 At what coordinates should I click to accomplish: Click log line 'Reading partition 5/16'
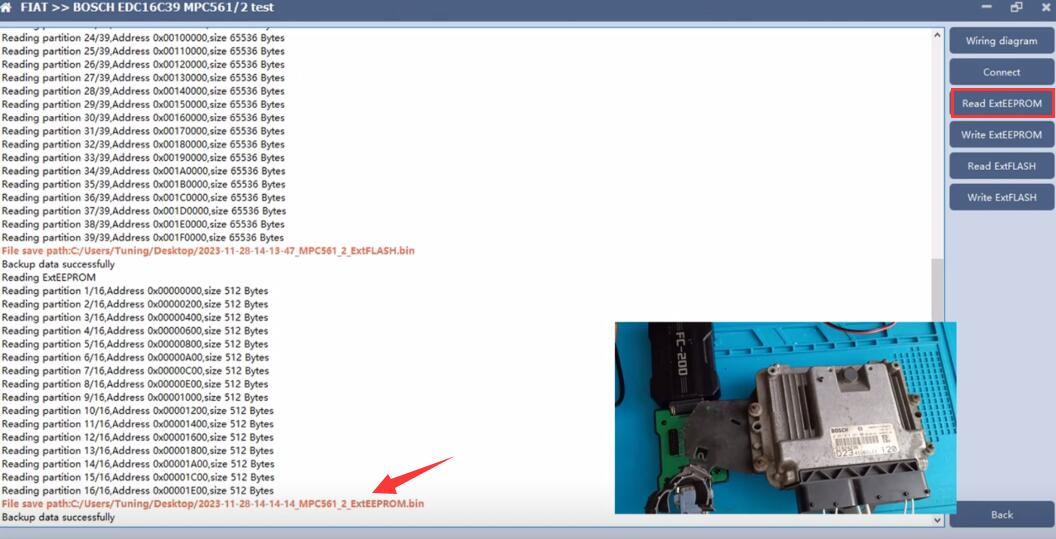[x=135, y=344]
